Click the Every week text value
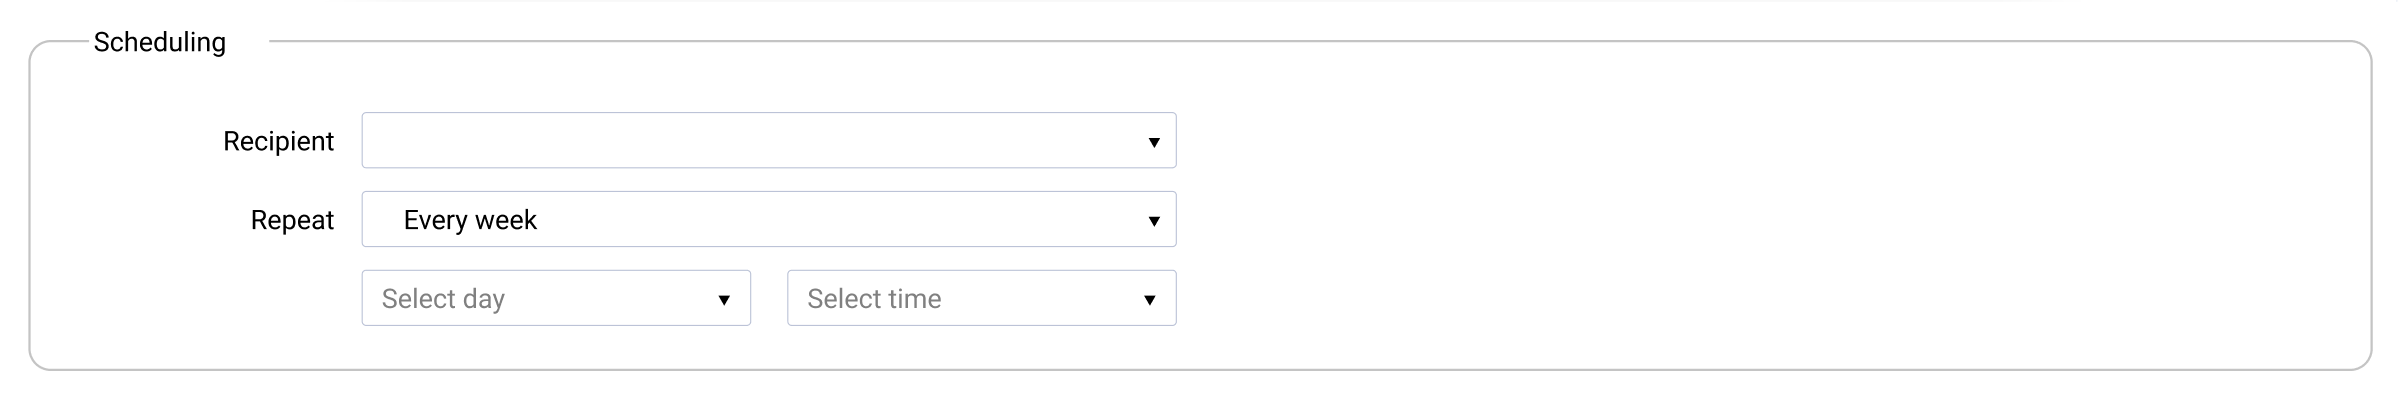The height and width of the screenshot is (394, 2406). coord(470,220)
